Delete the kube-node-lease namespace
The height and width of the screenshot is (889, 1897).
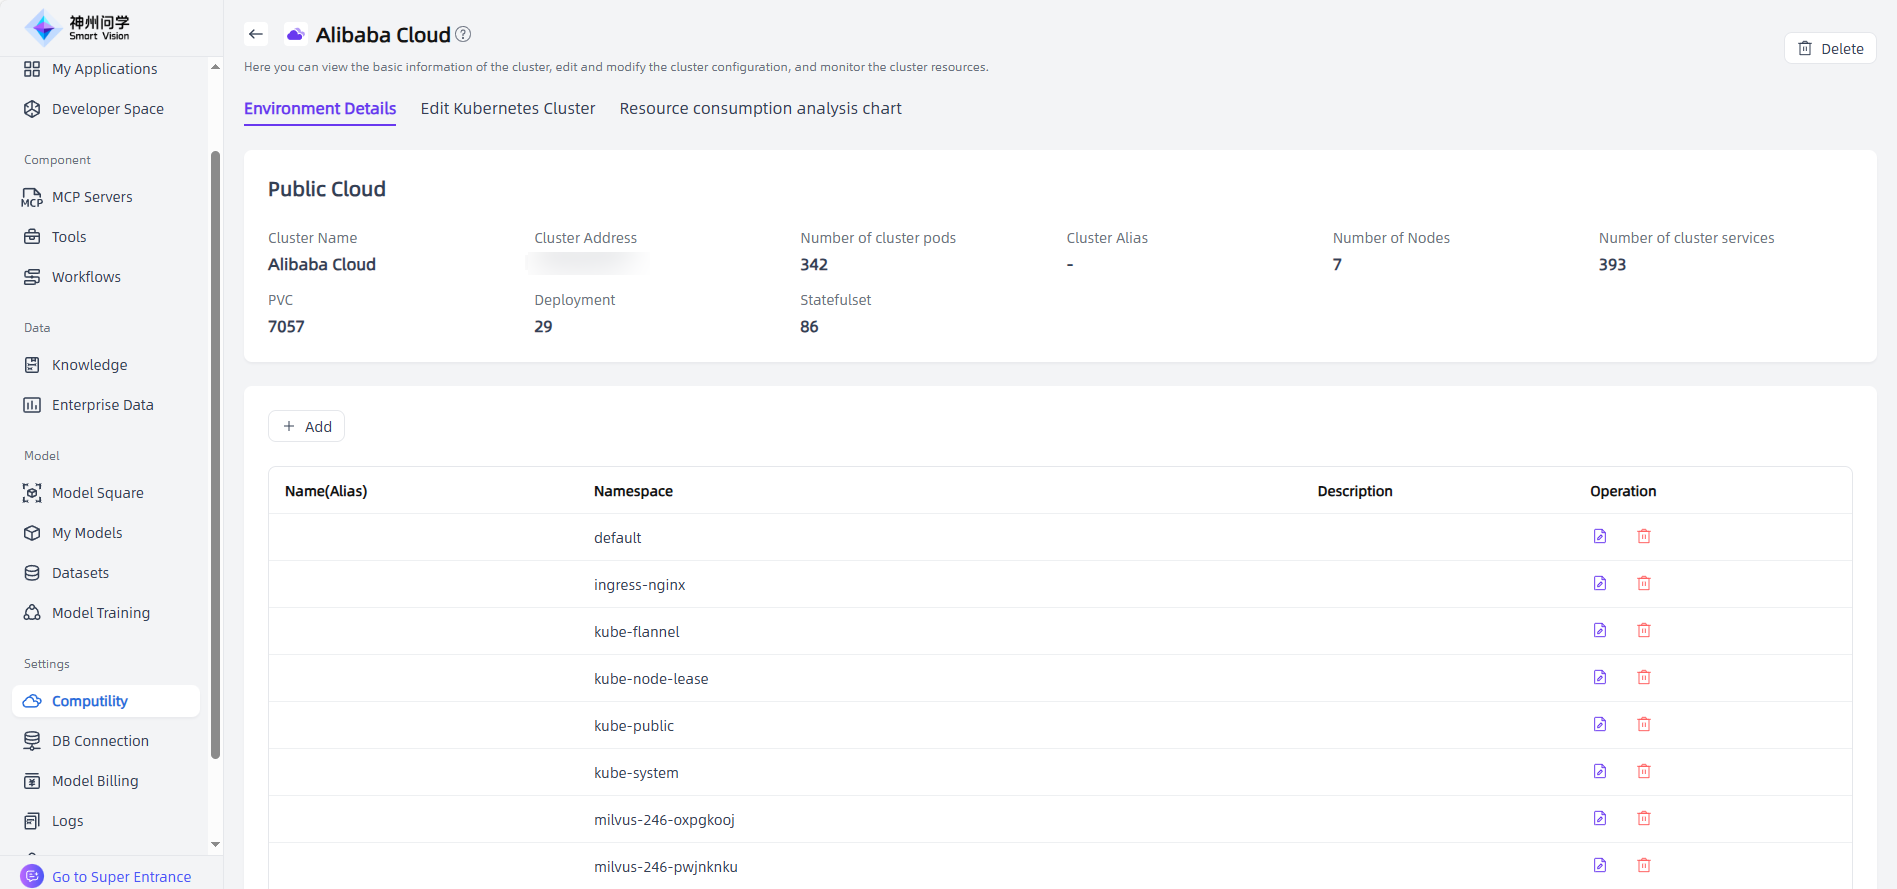[1644, 678]
